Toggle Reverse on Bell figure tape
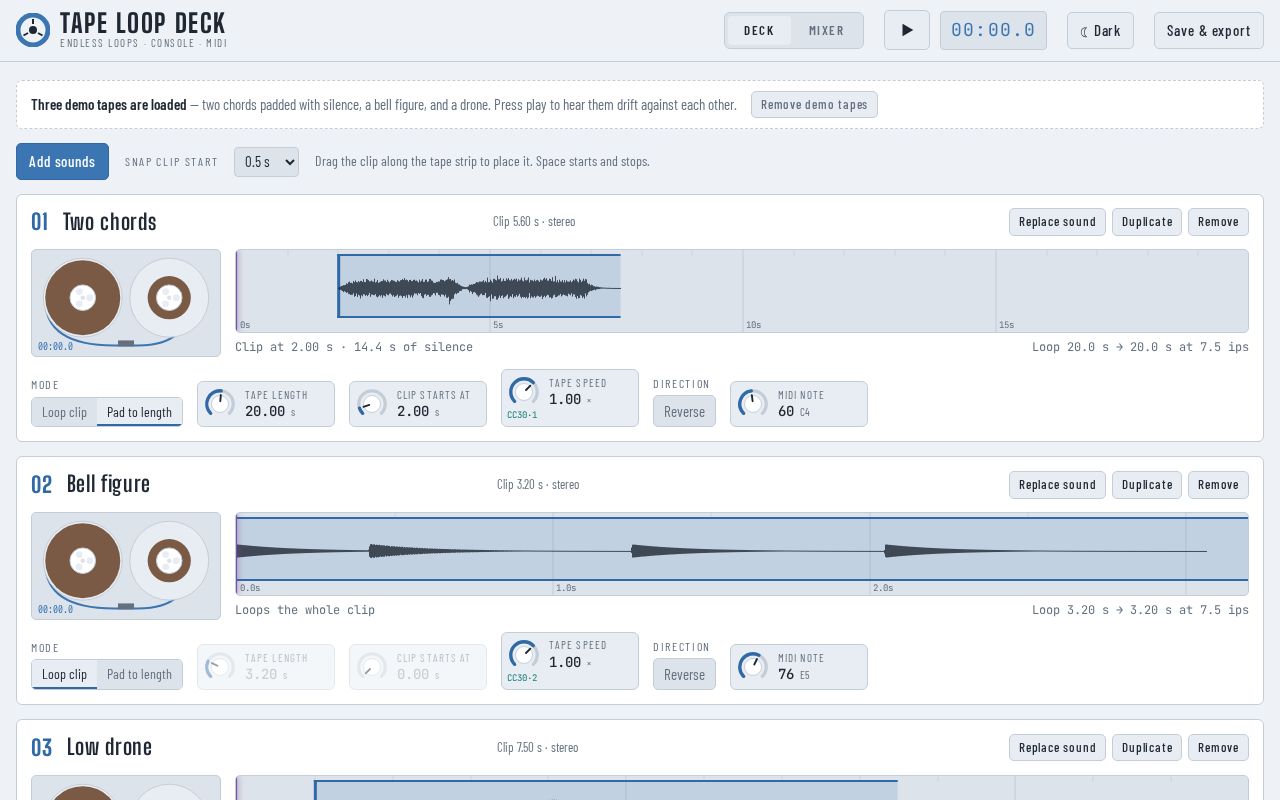The height and width of the screenshot is (800, 1280). (684, 675)
